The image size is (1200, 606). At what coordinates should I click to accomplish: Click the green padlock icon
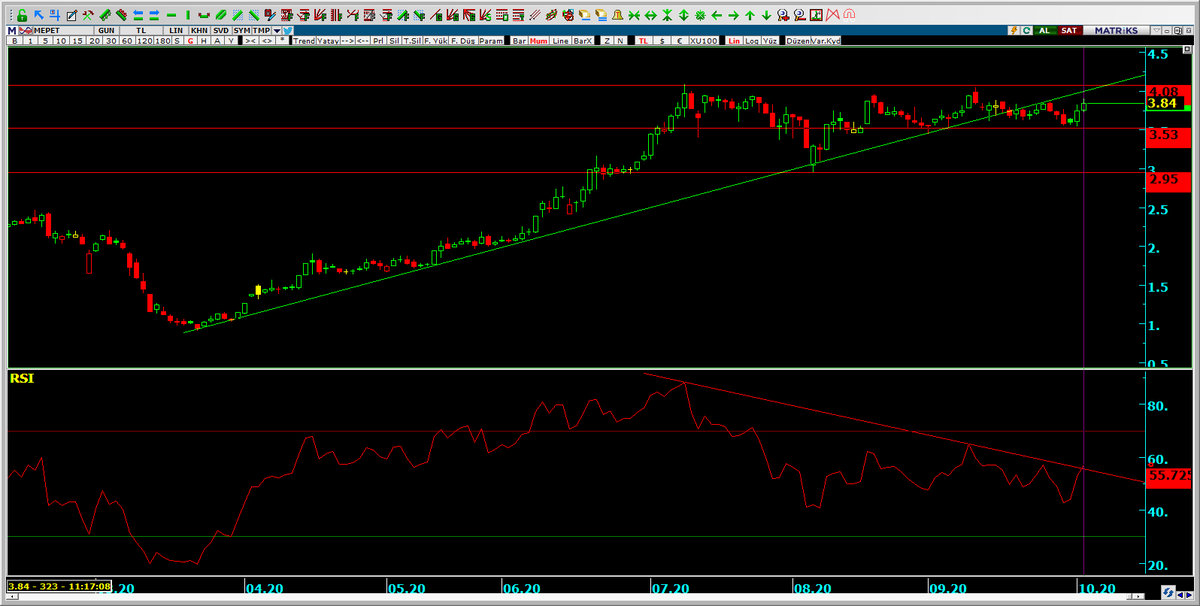21,15
